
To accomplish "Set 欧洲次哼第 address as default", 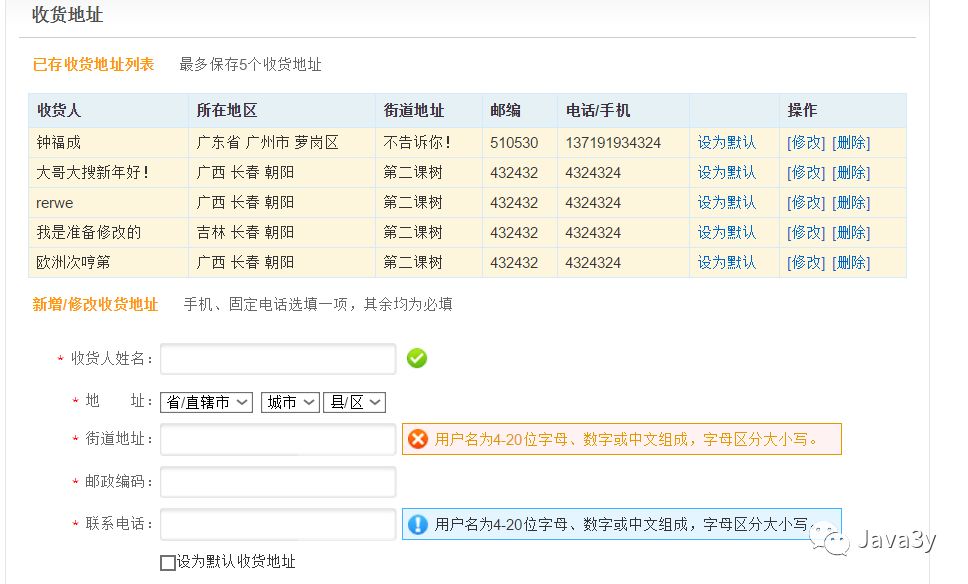I will pyautogui.click(x=727, y=262).
